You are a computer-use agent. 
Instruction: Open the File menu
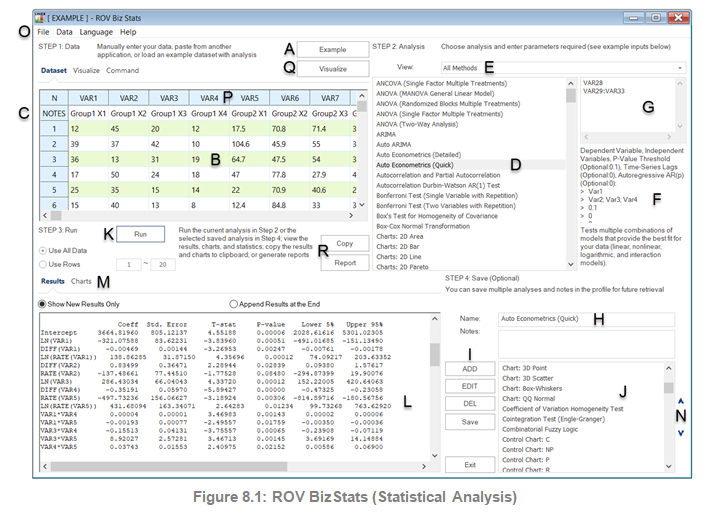pos(44,32)
